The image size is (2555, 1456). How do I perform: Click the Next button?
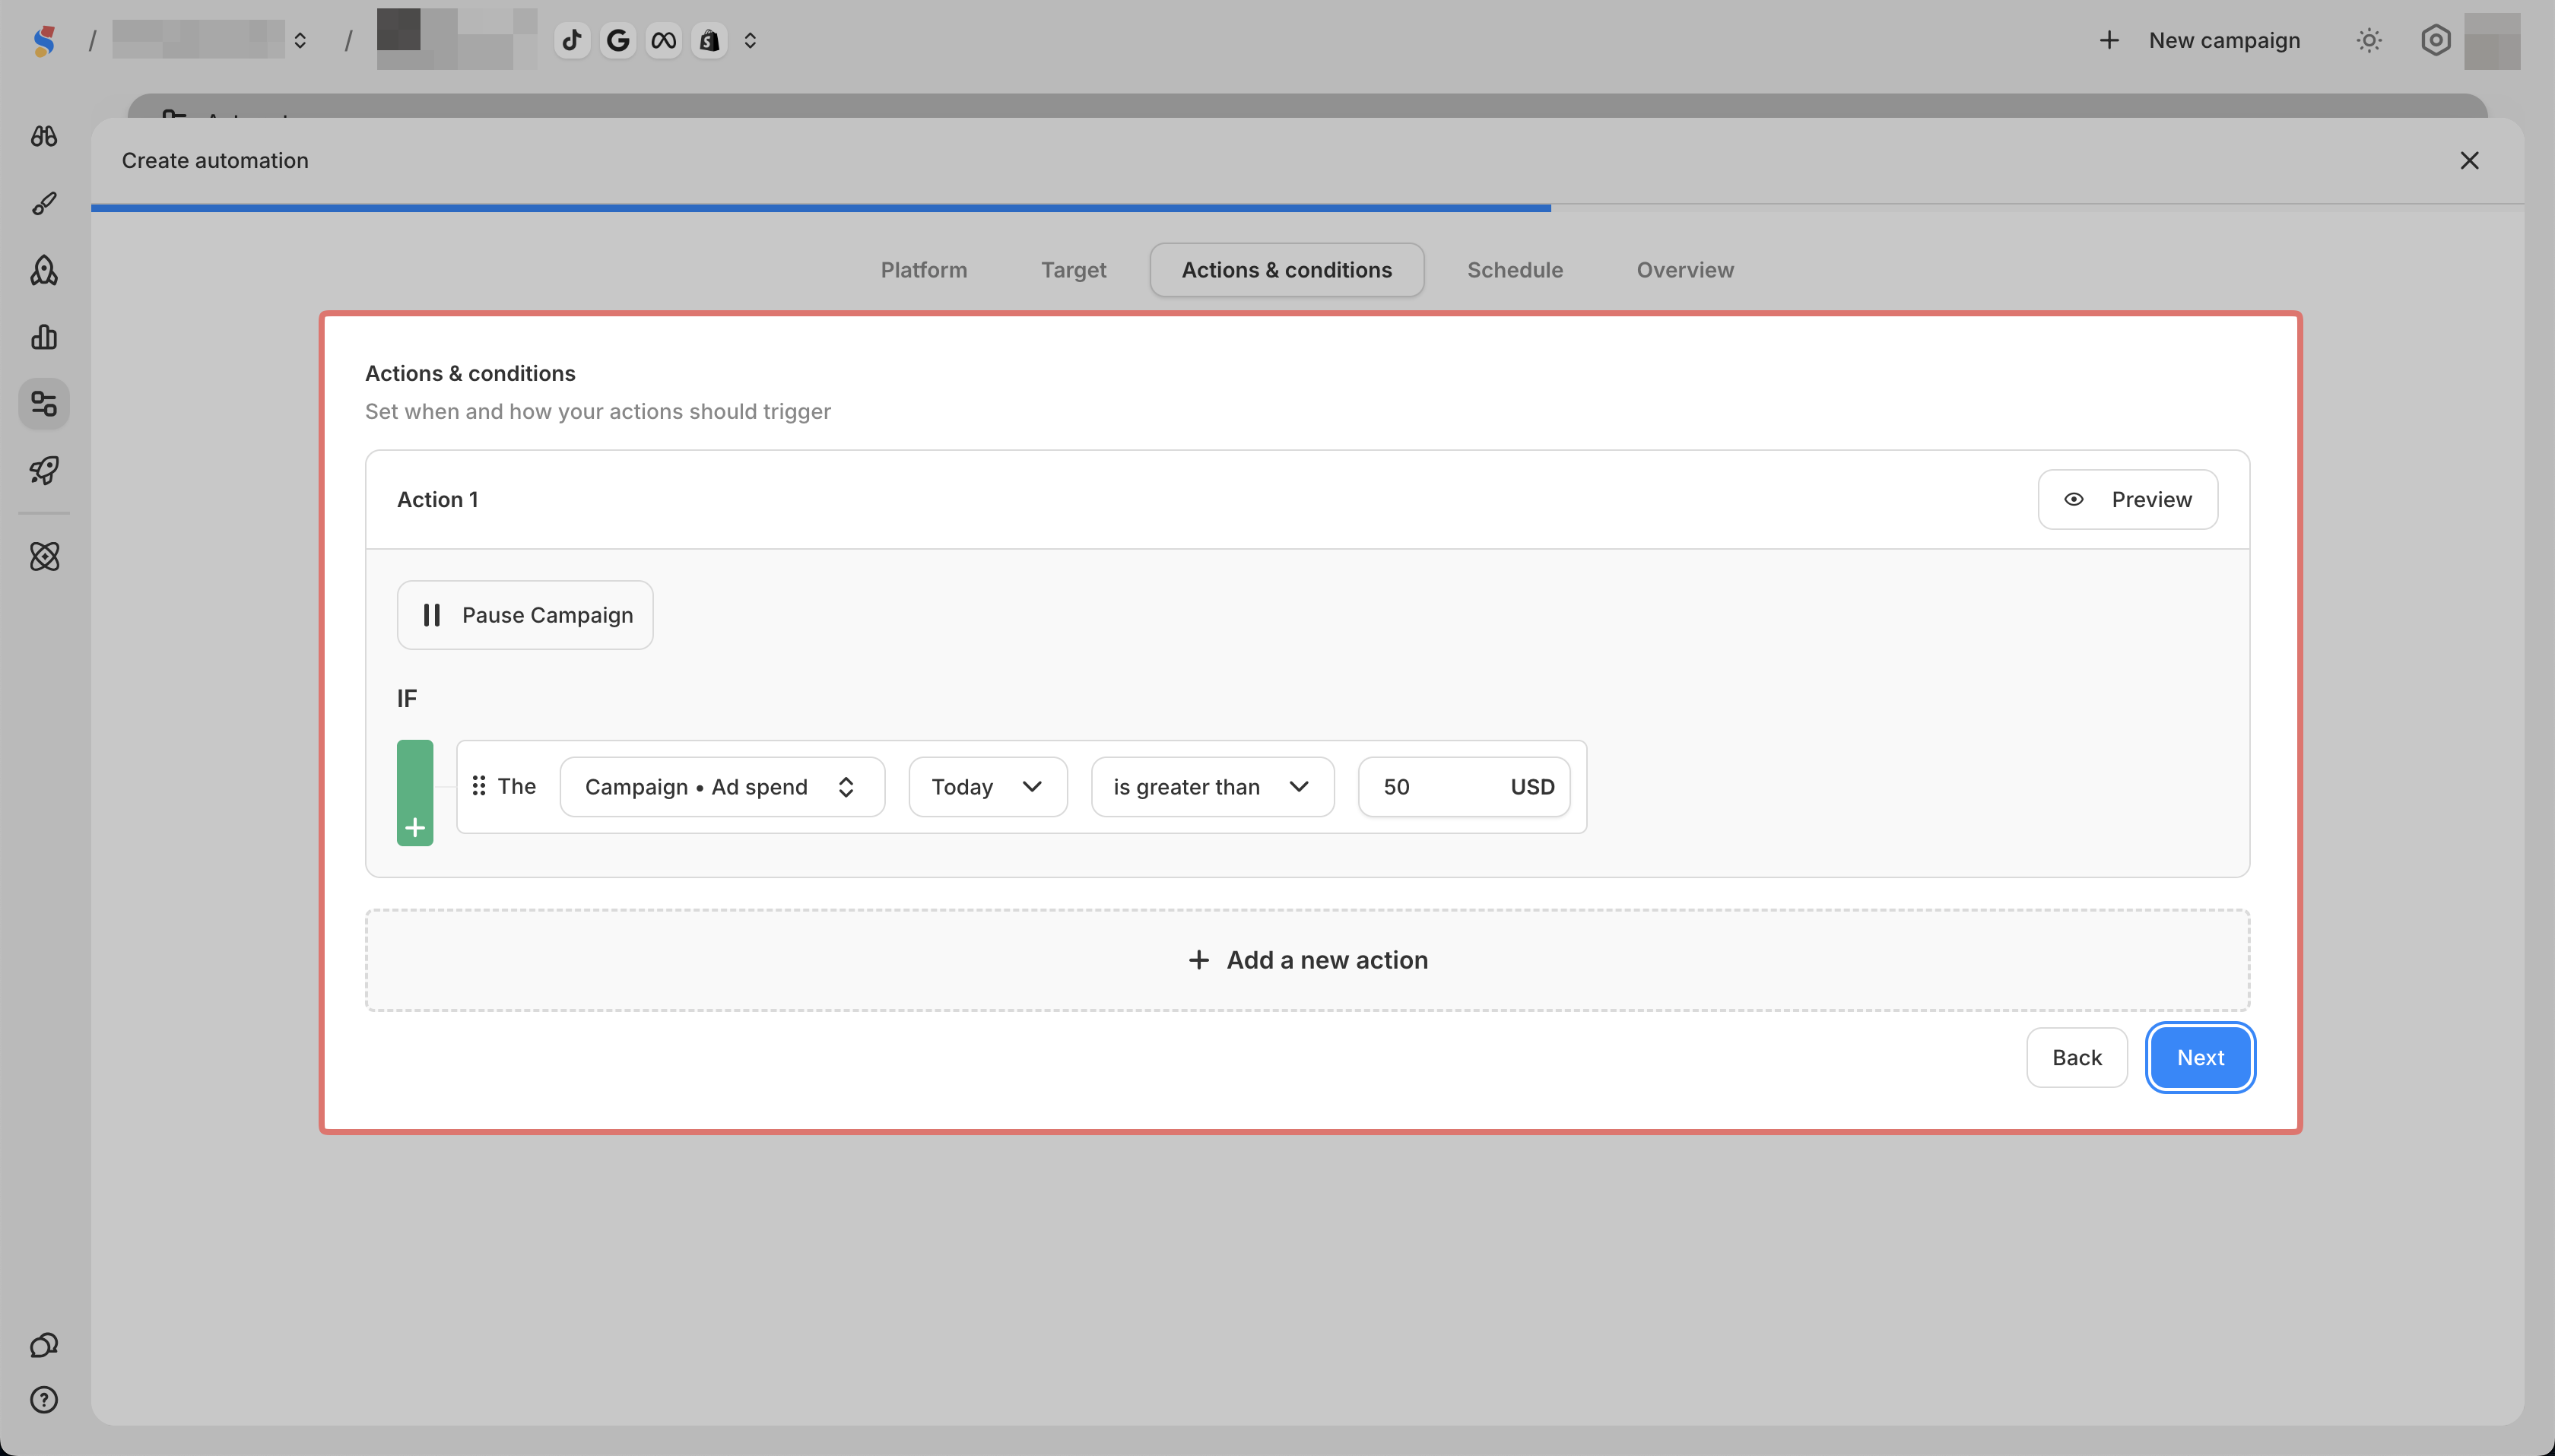[x=2200, y=1057]
